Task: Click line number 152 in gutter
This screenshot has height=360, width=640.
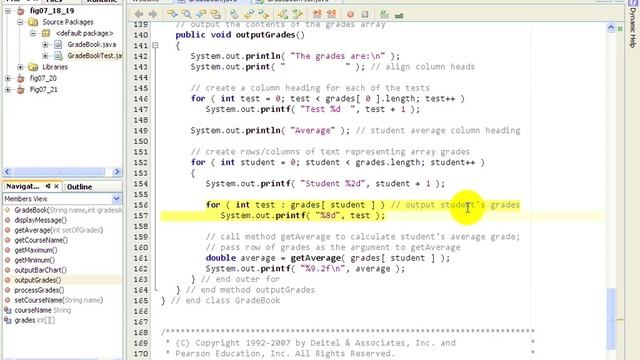Action: tap(141, 162)
